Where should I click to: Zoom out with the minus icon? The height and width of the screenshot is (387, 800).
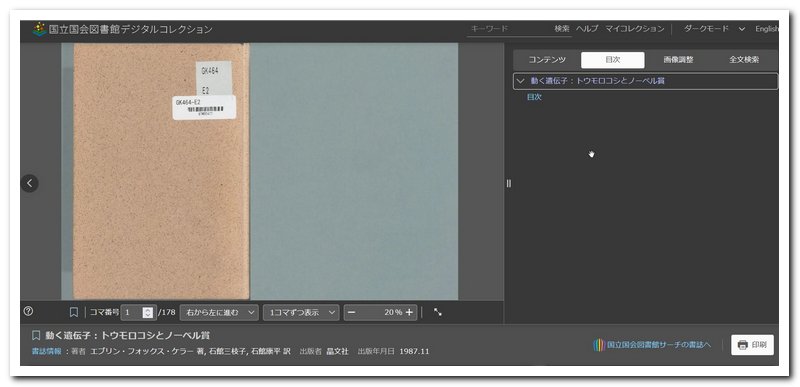tap(352, 313)
